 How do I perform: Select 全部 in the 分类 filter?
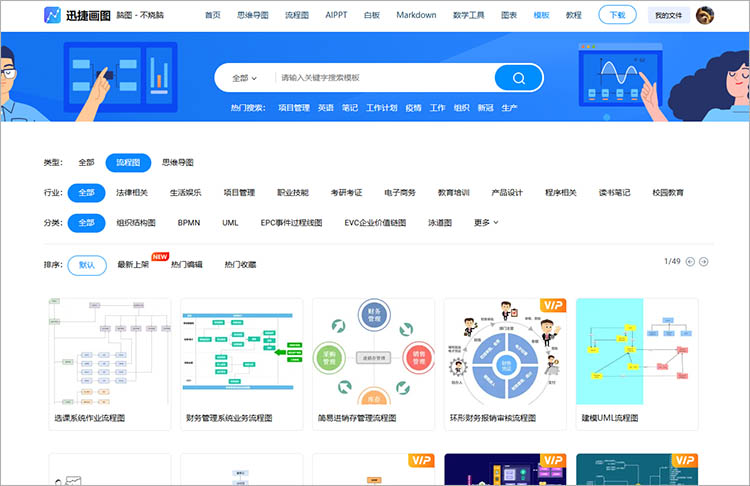(x=87, y=223)
